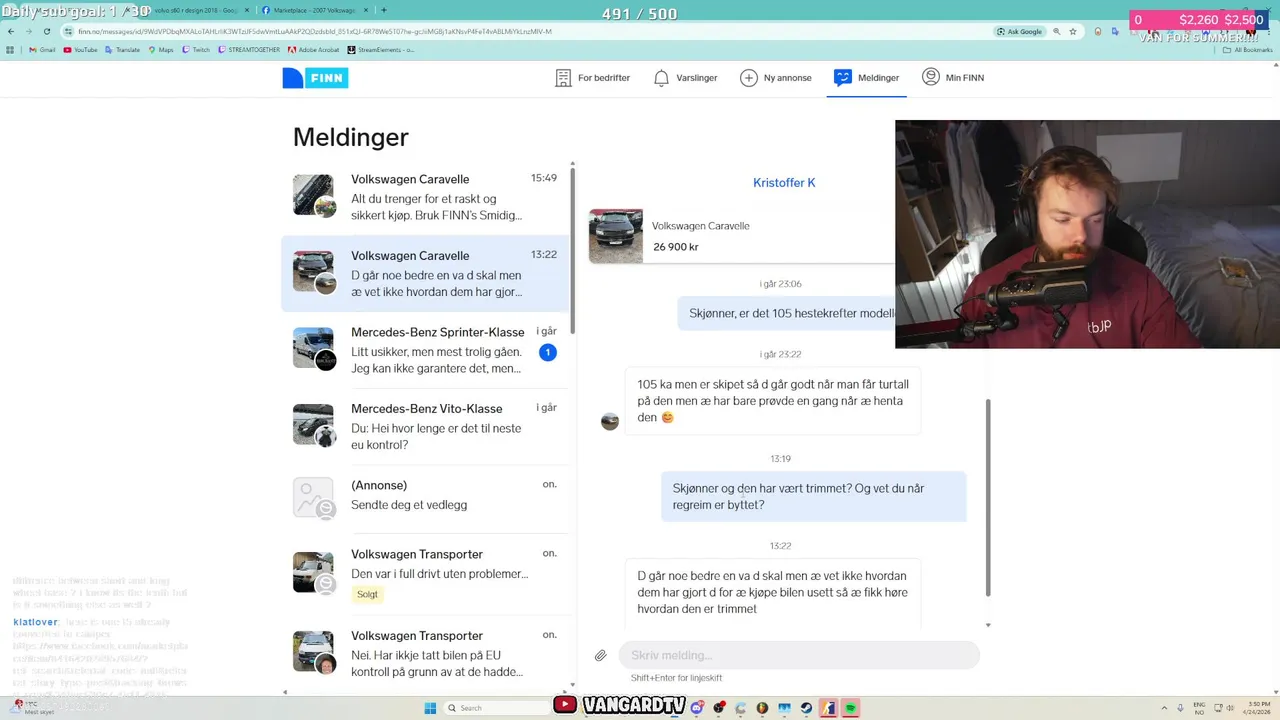Open the StreamElements bookmark
This screenshot has width=1280, height=720.
(x=381, y=49)
